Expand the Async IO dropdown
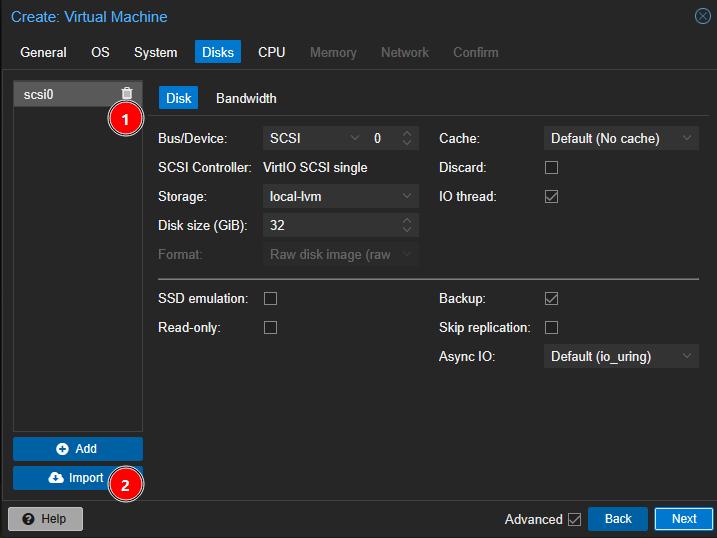Viewport: 717px width, 538px height. click(620, 356)
